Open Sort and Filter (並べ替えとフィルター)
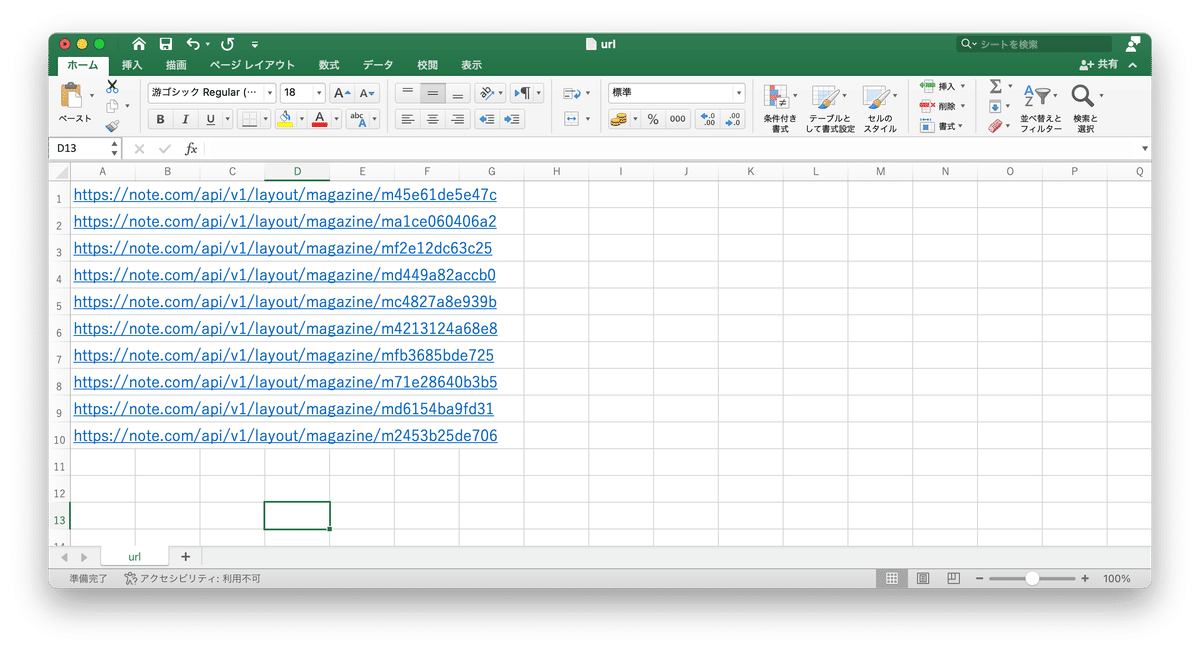1200x652 pixels. pyautogui.click(x=1041, y=108)
